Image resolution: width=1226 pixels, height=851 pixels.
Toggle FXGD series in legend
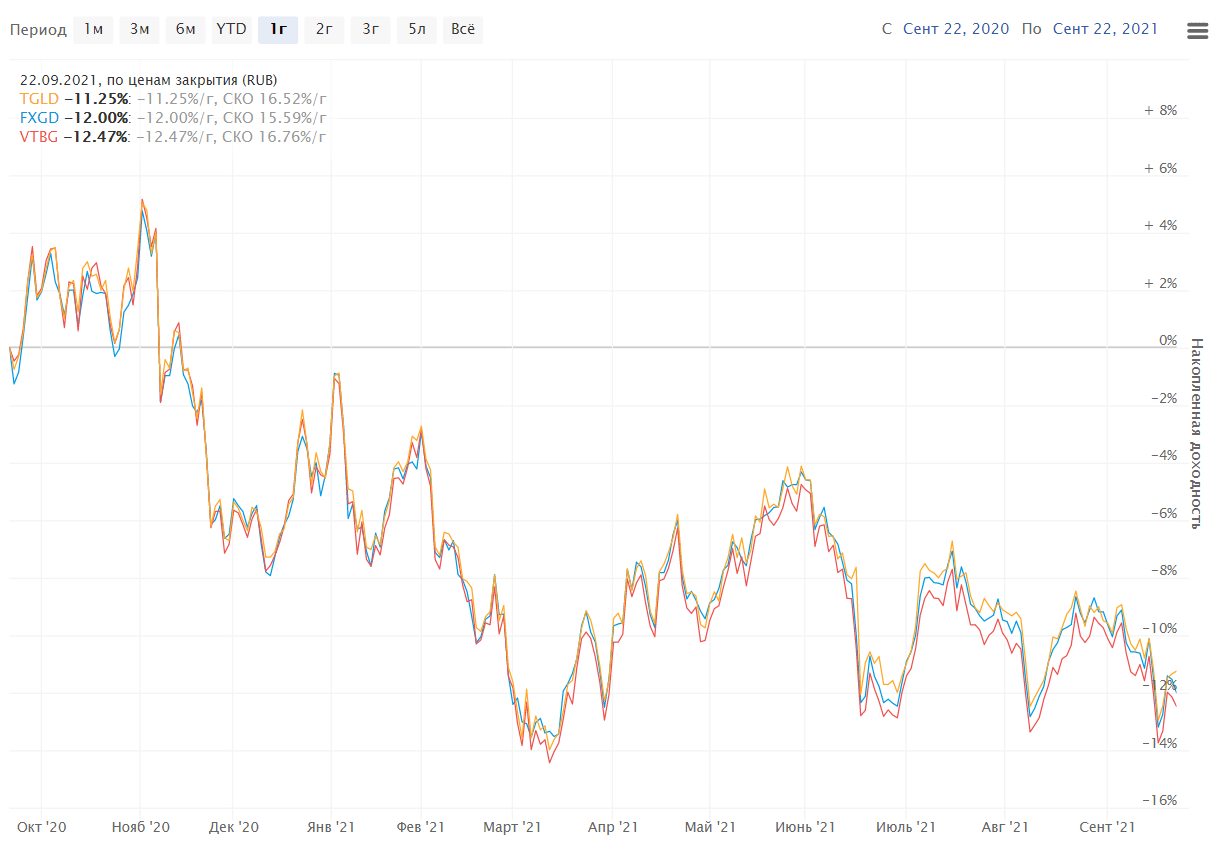click(x=37, y=117)
